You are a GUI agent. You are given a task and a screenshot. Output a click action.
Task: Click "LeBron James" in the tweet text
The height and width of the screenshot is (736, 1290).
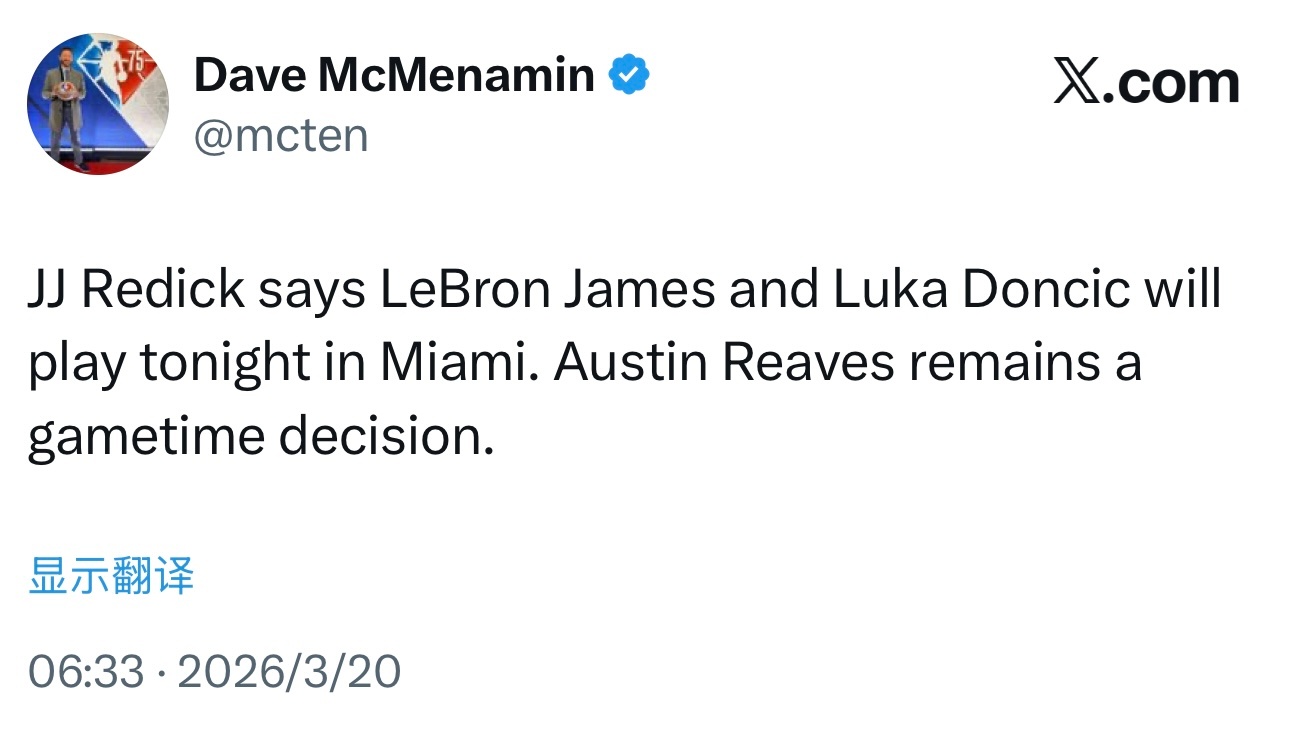coord(548,290)
